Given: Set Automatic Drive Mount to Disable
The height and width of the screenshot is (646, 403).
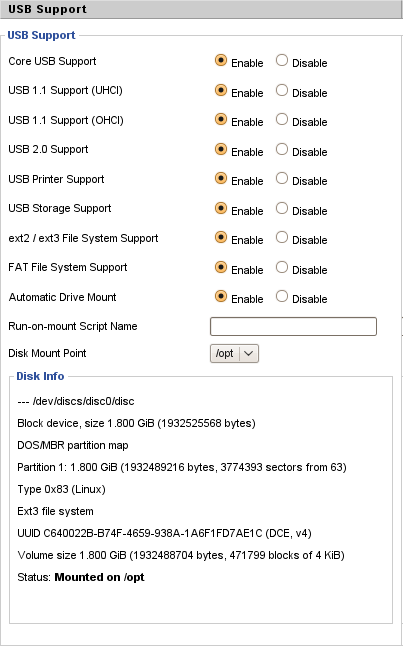Looking at the screenshot, I should [282, 296].
